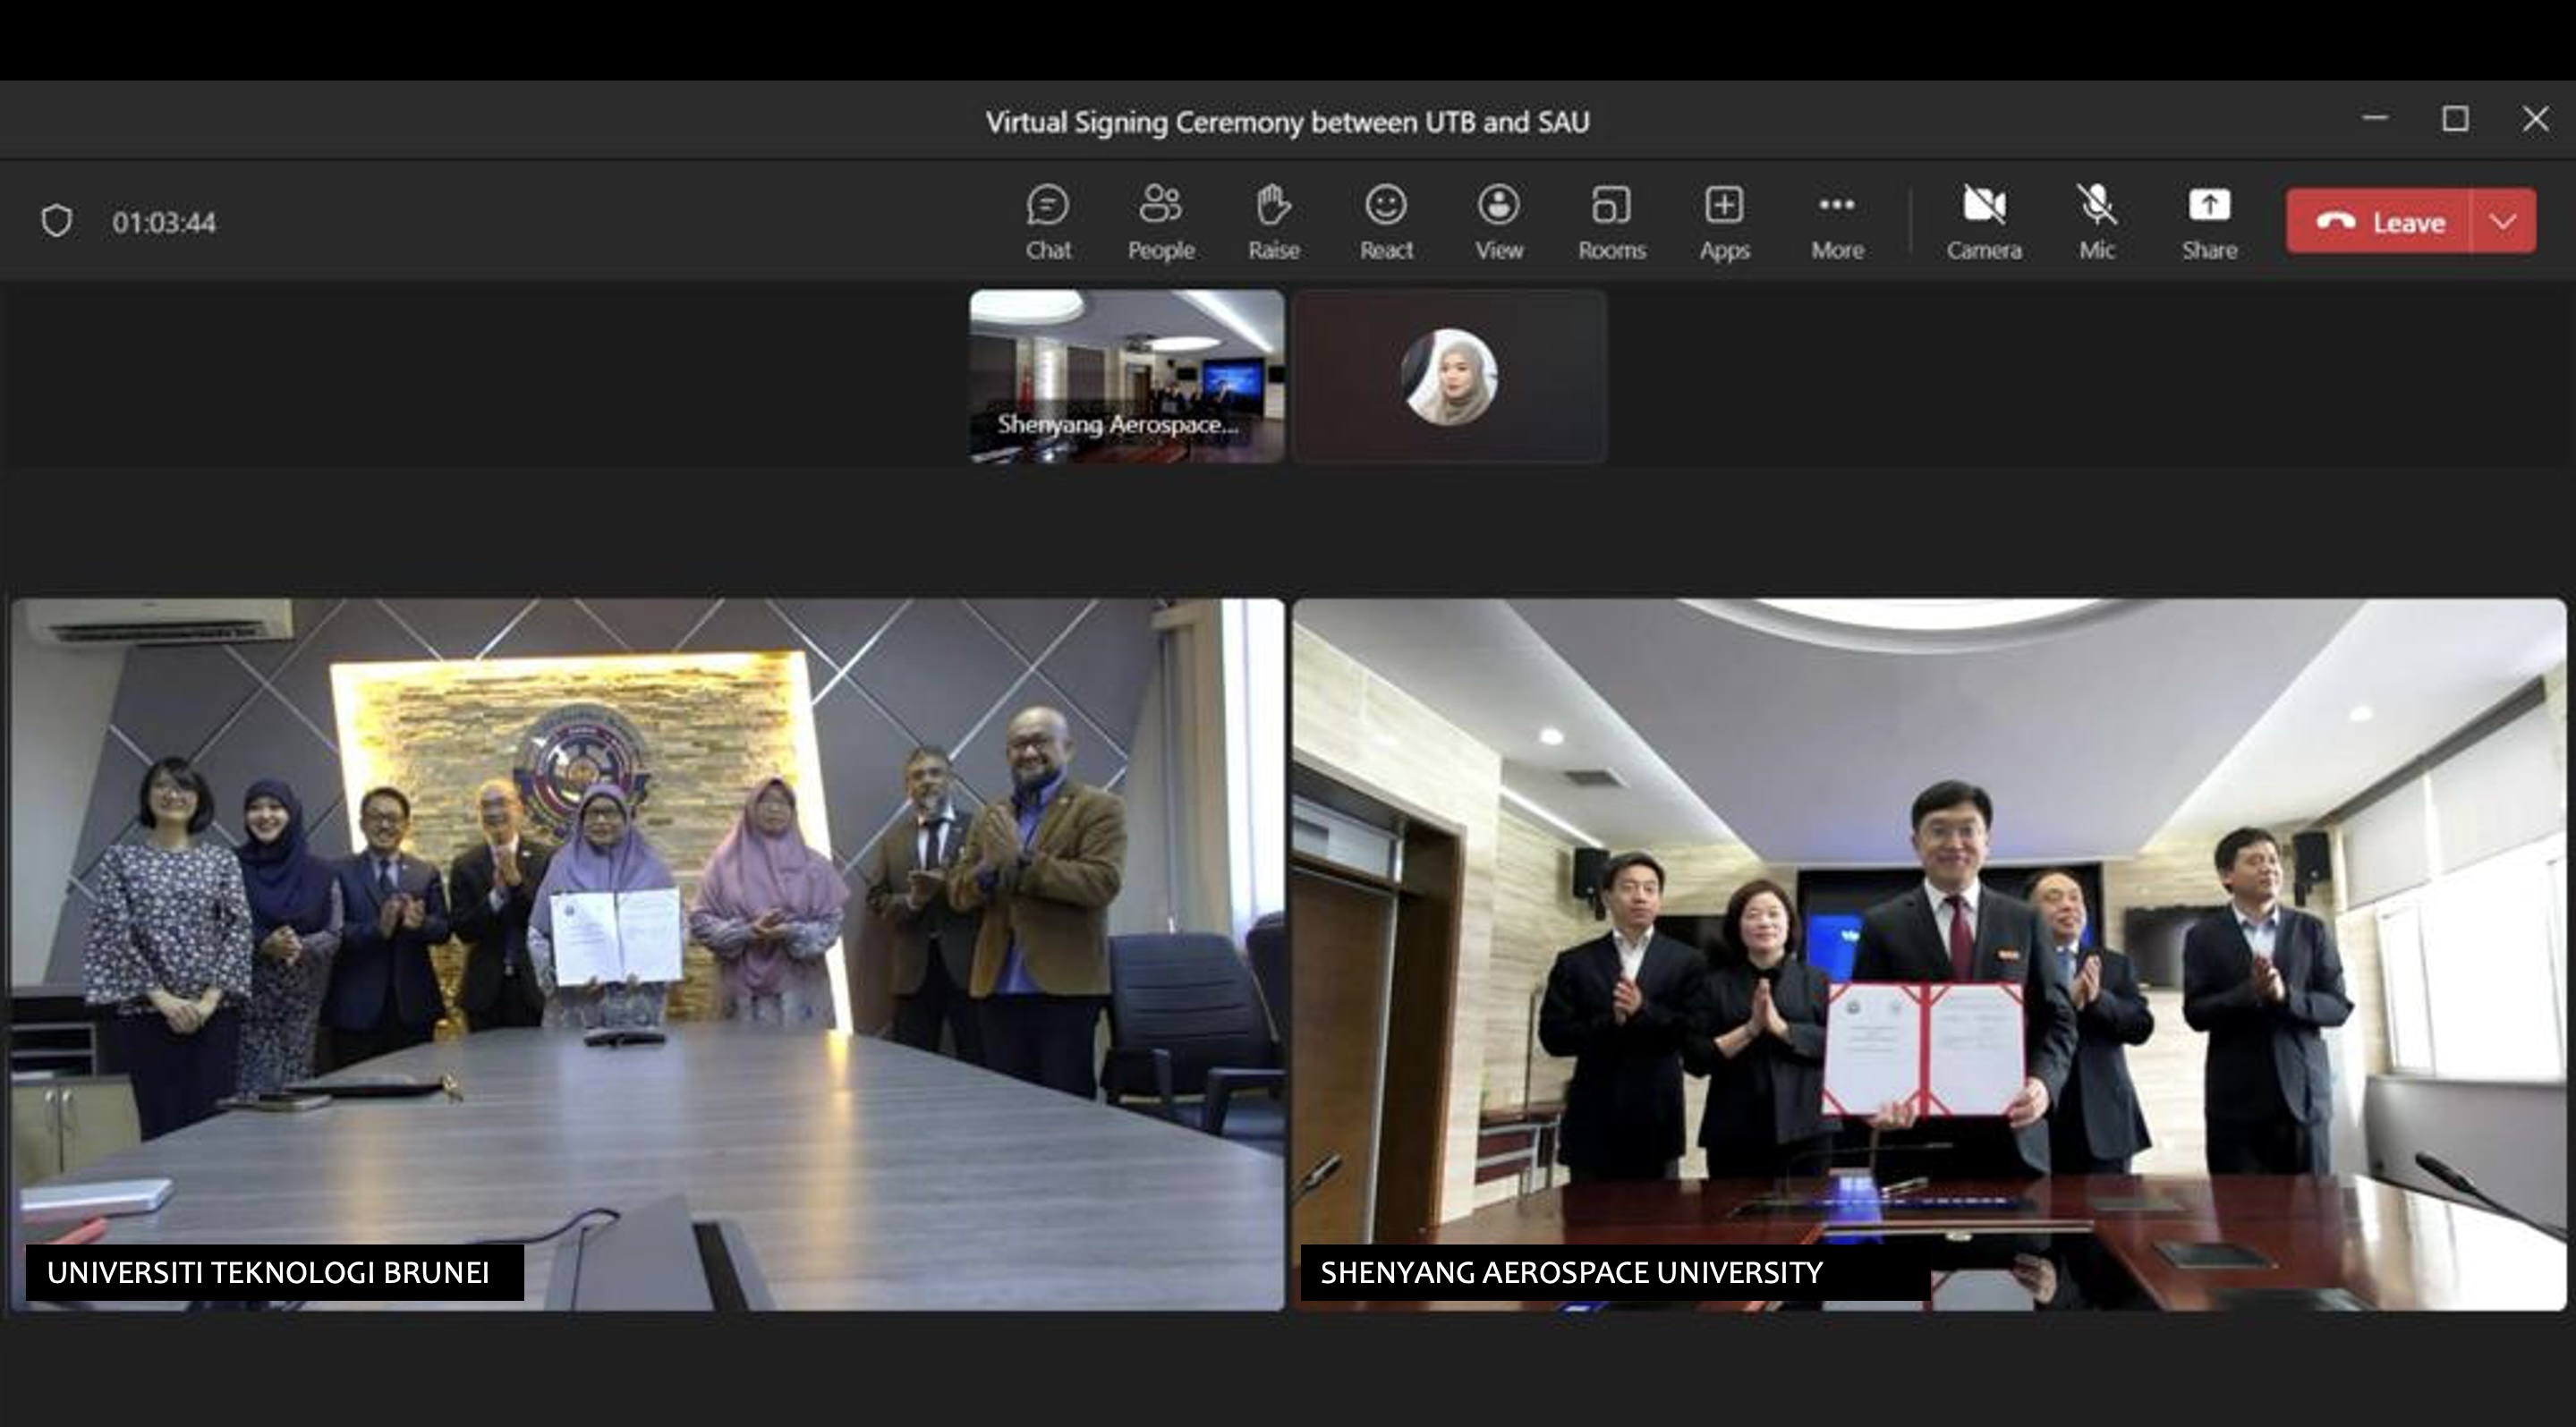Click the shield security icon

coord(57,221)
